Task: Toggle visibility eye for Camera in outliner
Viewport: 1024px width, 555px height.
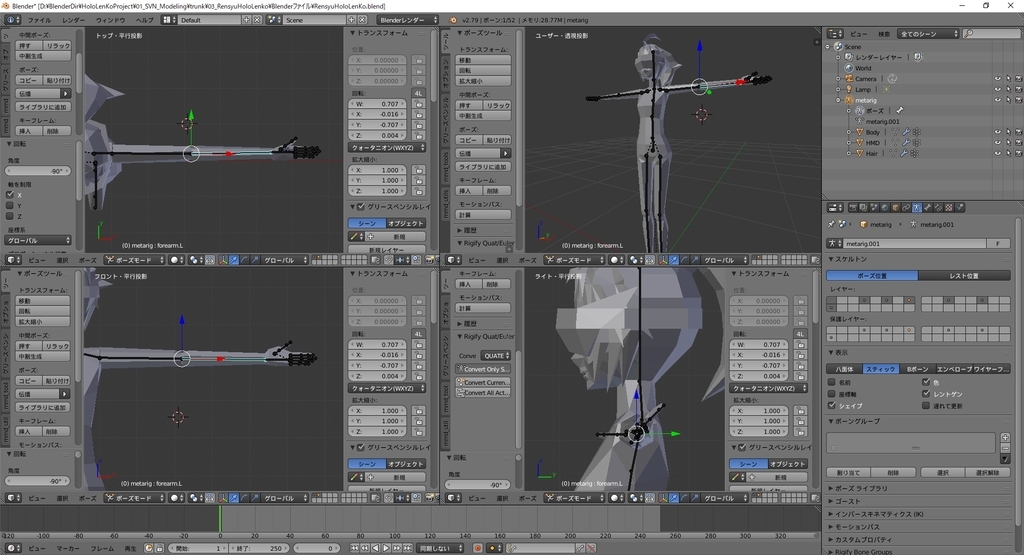Action: [x=997, y=78]
